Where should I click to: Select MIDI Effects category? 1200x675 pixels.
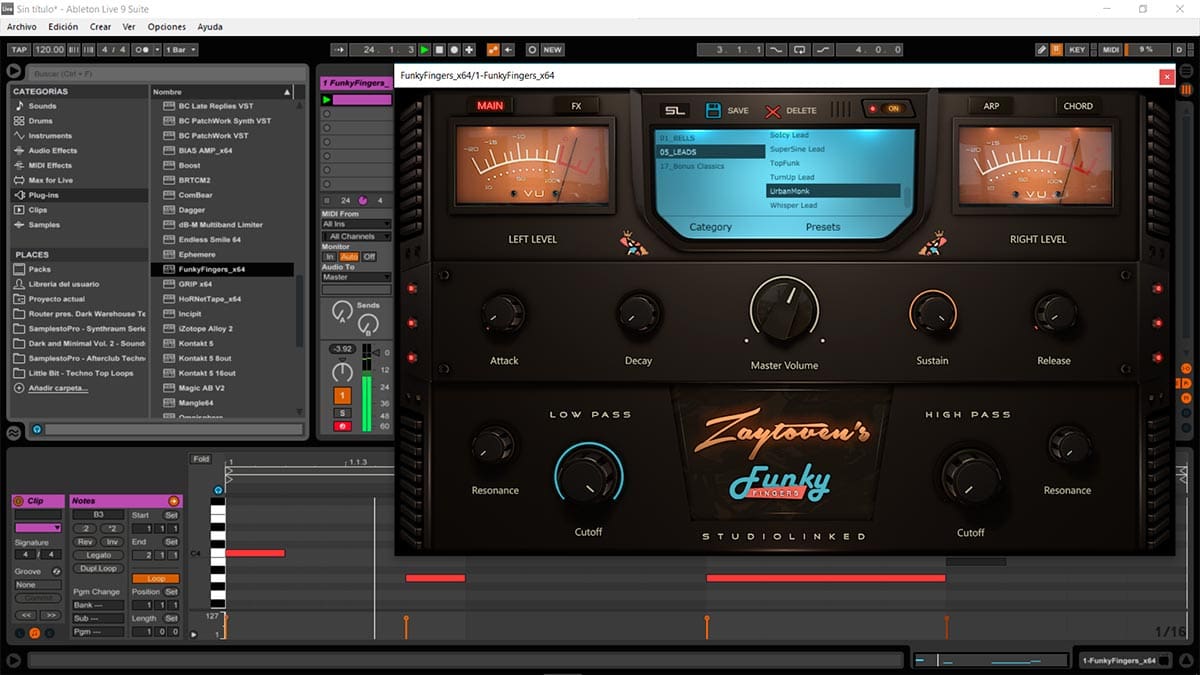click(x=50, y=165)
